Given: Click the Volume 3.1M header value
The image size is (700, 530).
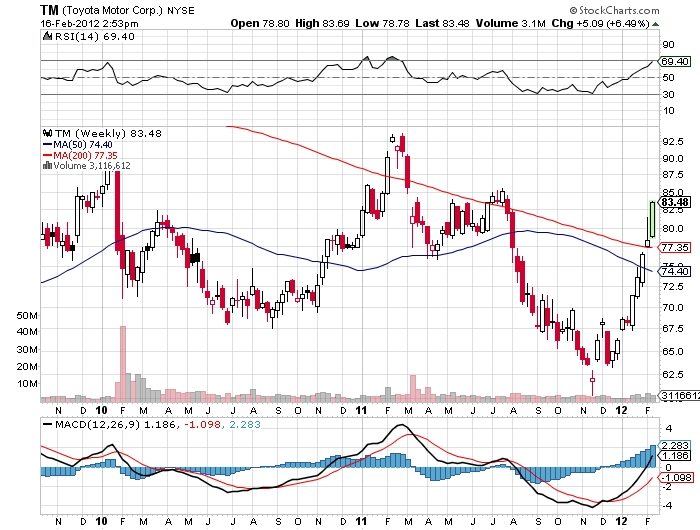Looking at the screenshot, I should tap(510, 24).
